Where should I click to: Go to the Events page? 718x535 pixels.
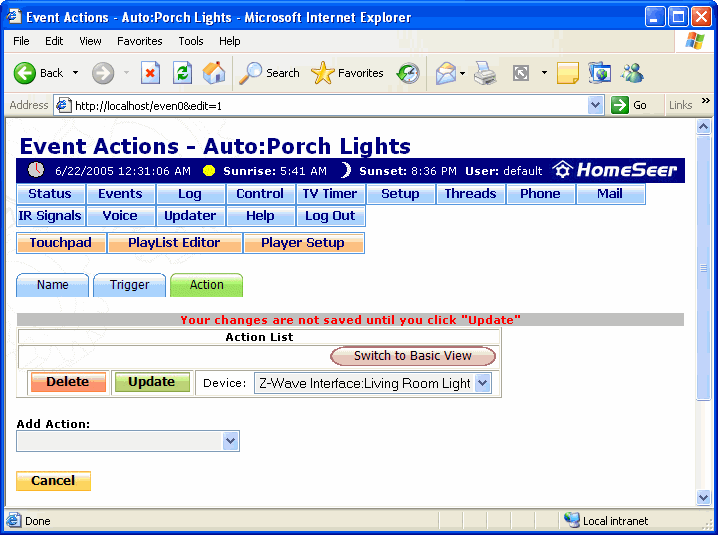(x=120, y=194)
